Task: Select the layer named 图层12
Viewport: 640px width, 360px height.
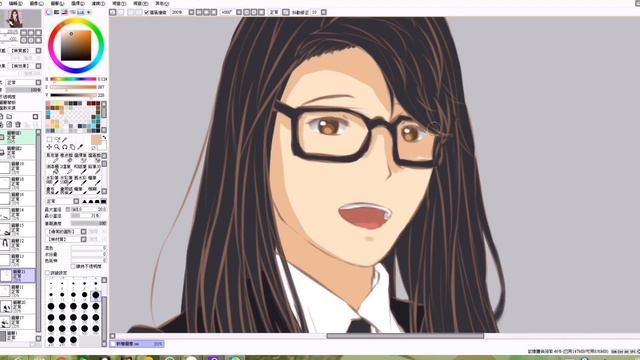Action: pos(18,245)
